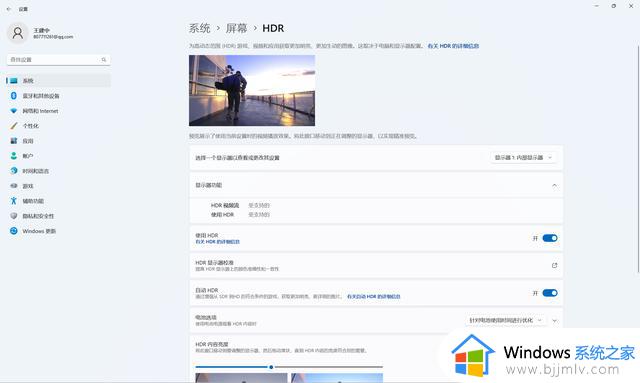640x383 pixels.
Task: Open the battery options dropdown
Action: pyautogui.click(x=505, y=321)
